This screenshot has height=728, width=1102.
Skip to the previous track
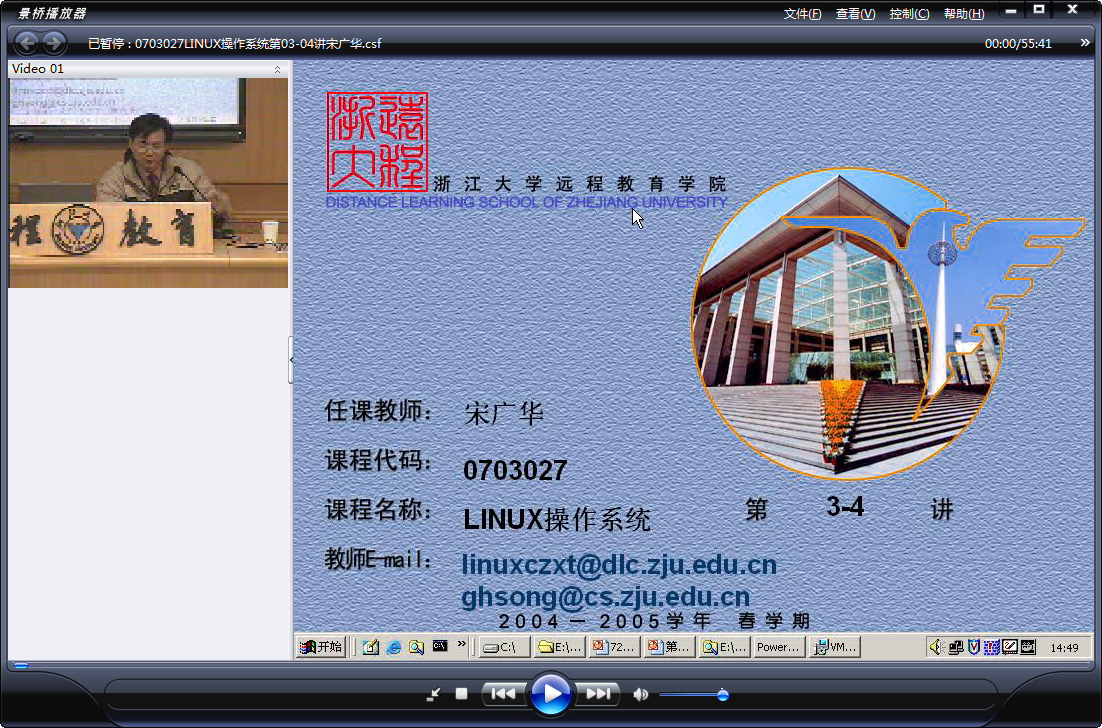(x=503, y=694)
